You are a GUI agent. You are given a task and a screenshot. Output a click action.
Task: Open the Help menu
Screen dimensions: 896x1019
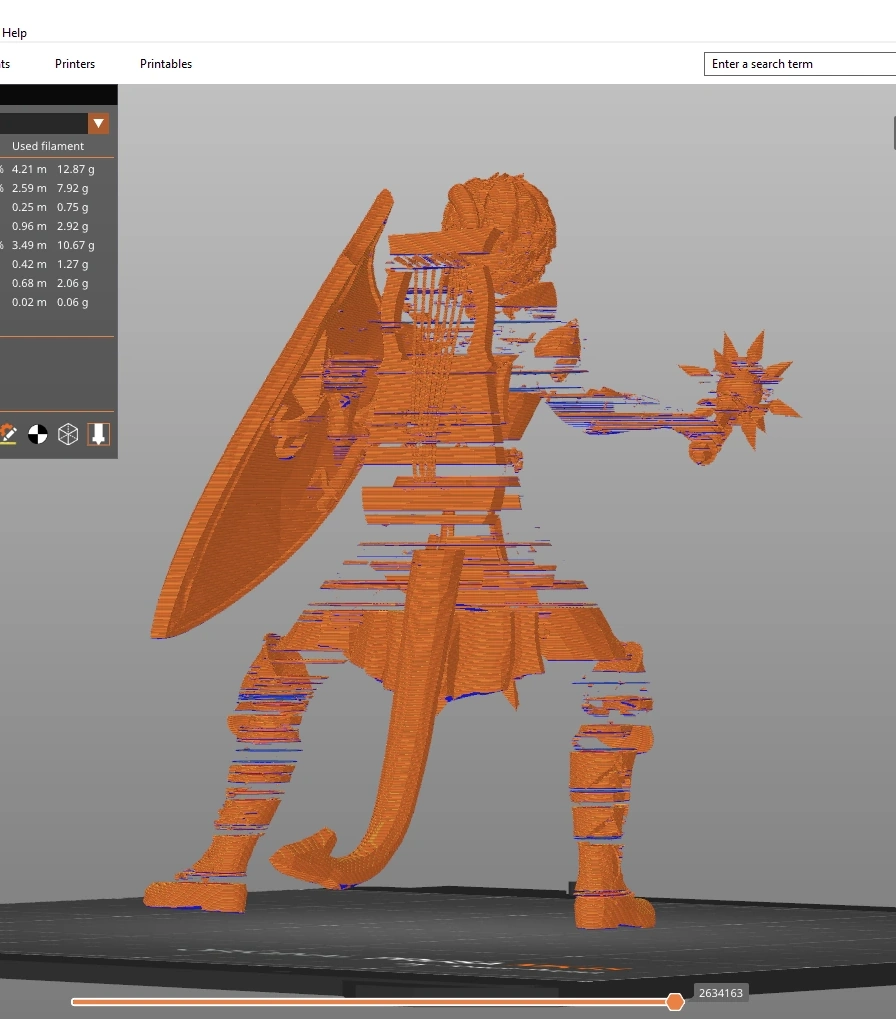coord(14,32)
